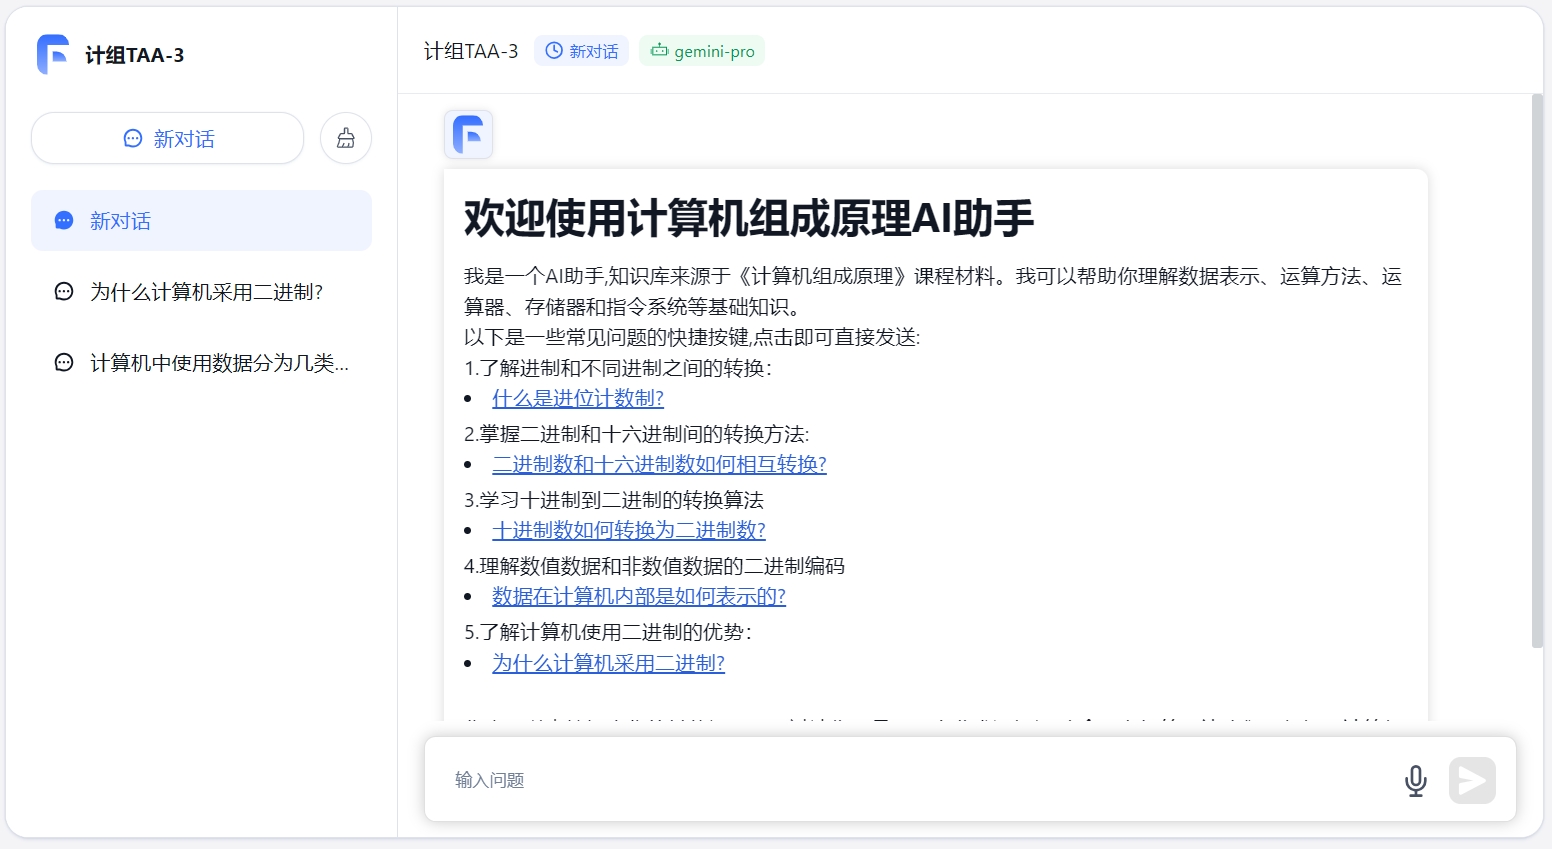Open the sidebar chat 为什么计算机采用二进制?
Screen dimensions: 1552x849
click(206, 292)
